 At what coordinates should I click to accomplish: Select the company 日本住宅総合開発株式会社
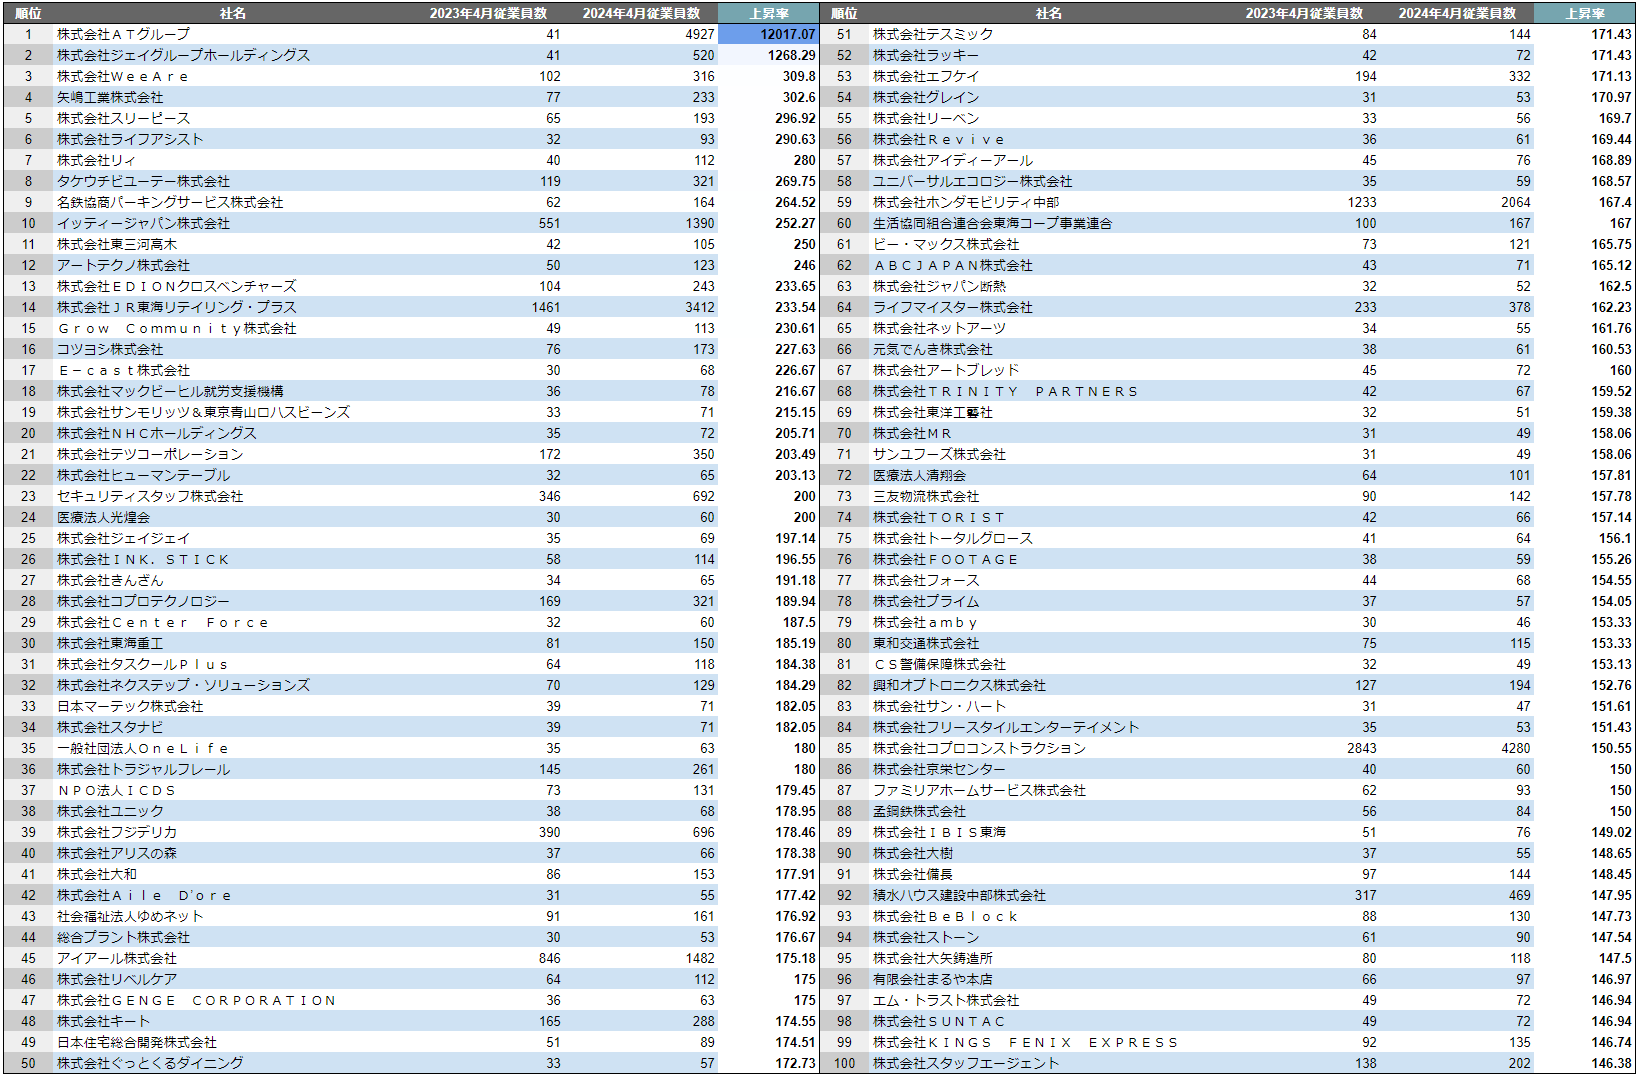pos(137,1042)
